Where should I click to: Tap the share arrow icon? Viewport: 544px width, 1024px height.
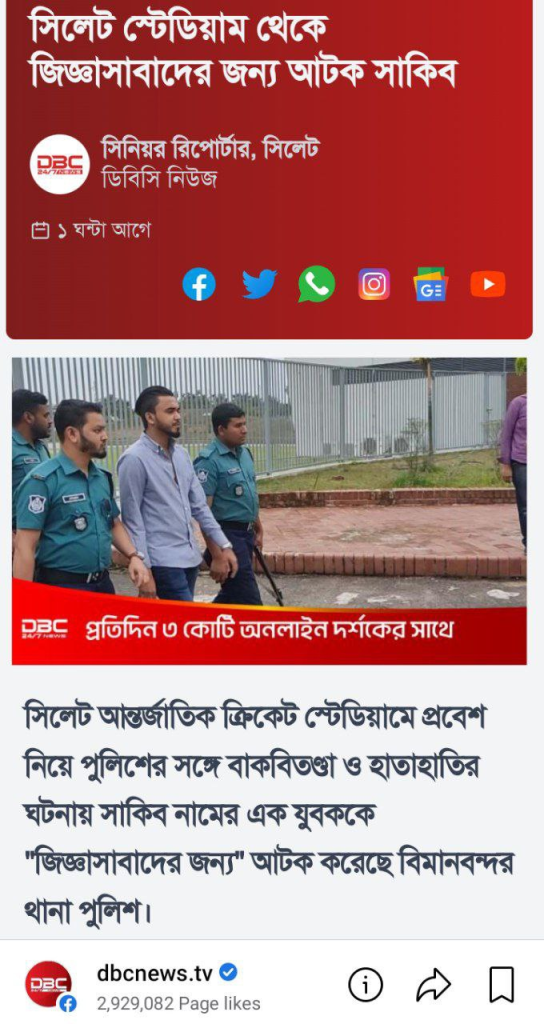coord(433,985)
